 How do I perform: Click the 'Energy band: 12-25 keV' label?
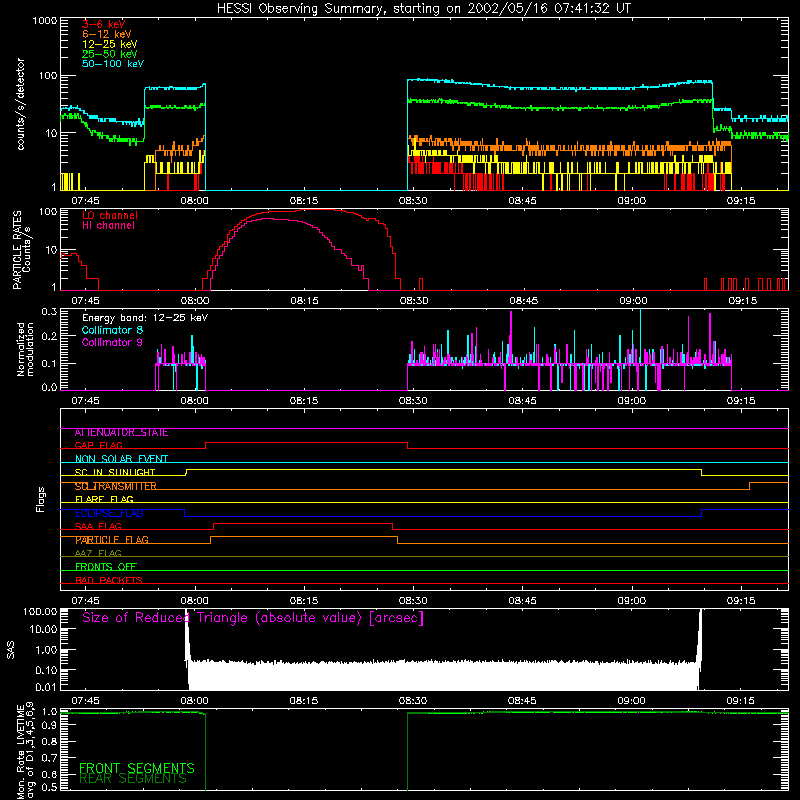pos(145,318)
